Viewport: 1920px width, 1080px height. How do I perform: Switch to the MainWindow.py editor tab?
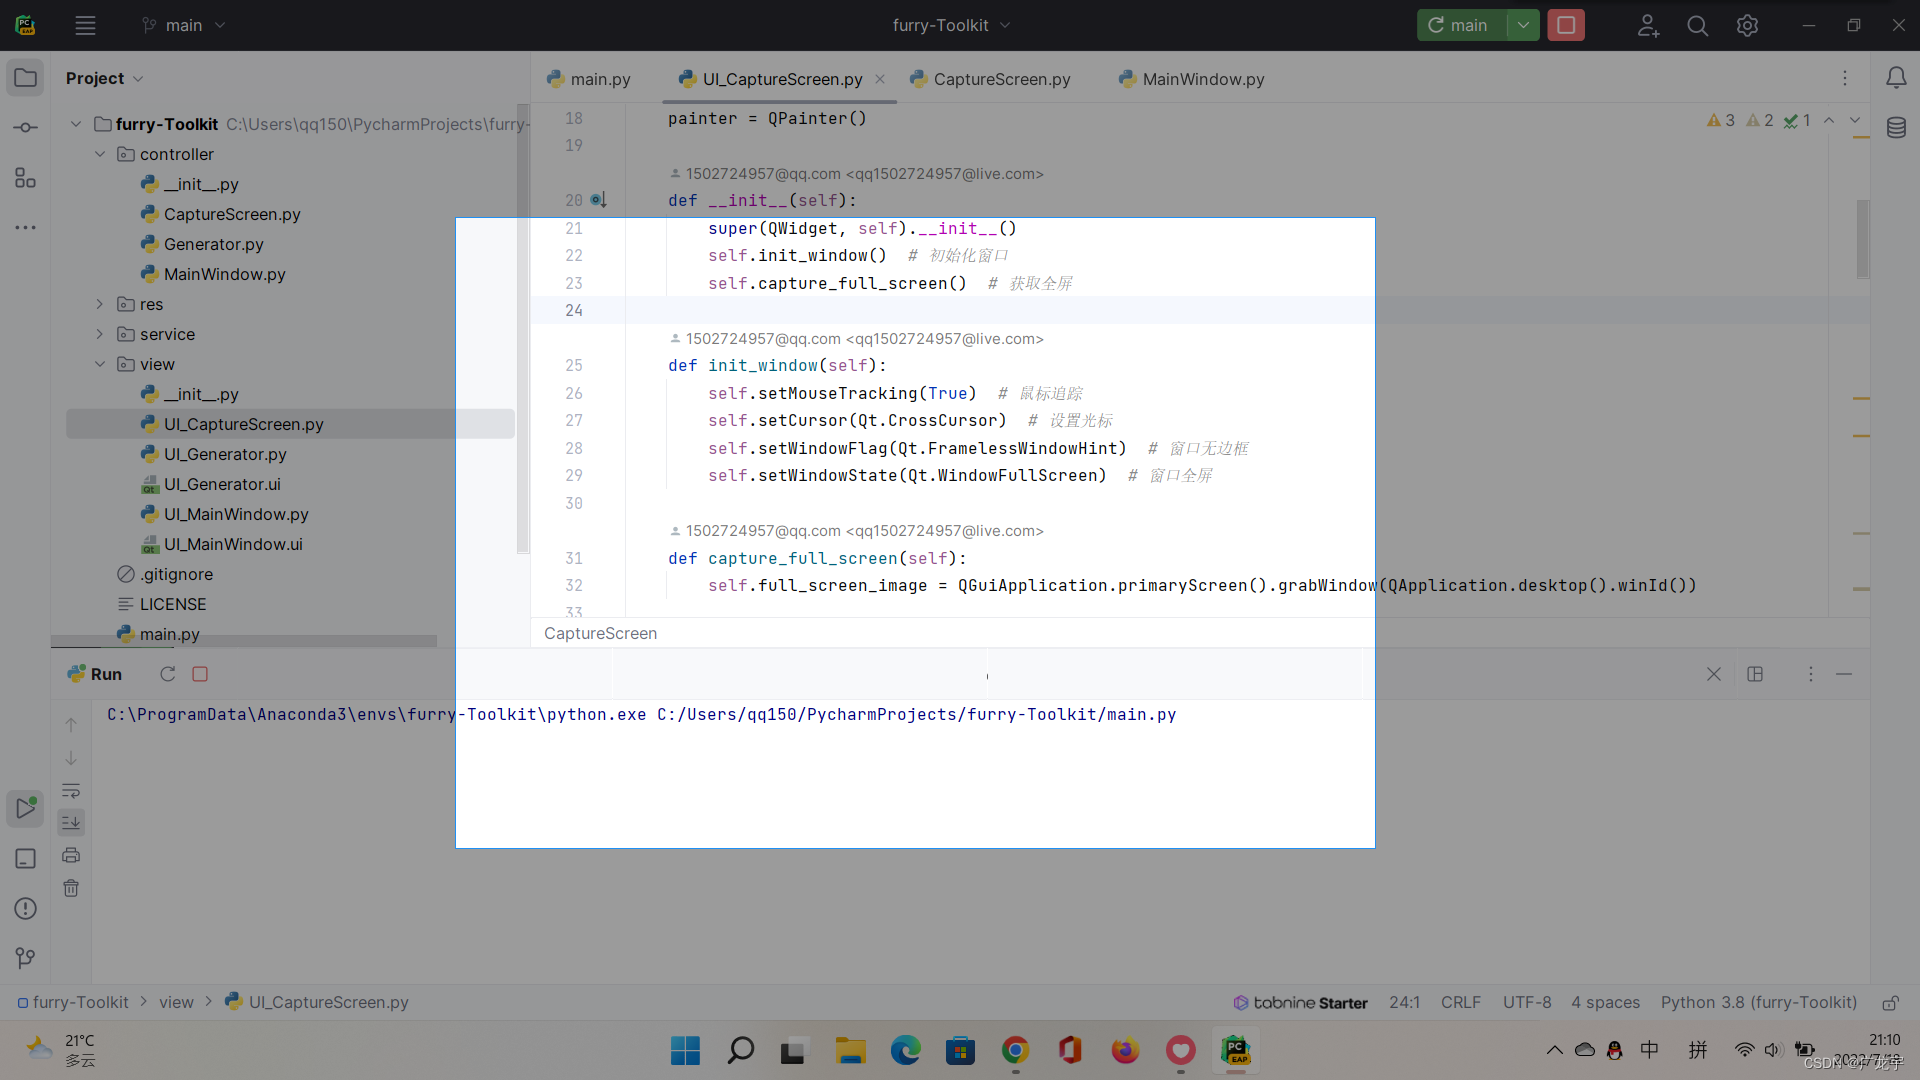(1200, 79)
